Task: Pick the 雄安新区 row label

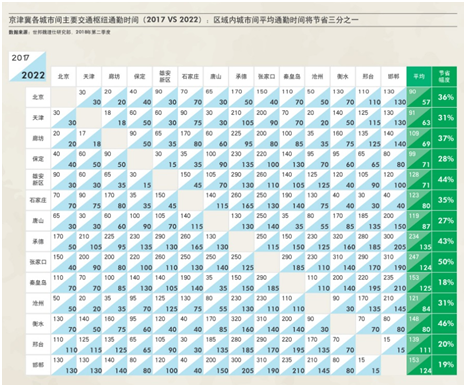Action: coord(38,180)
